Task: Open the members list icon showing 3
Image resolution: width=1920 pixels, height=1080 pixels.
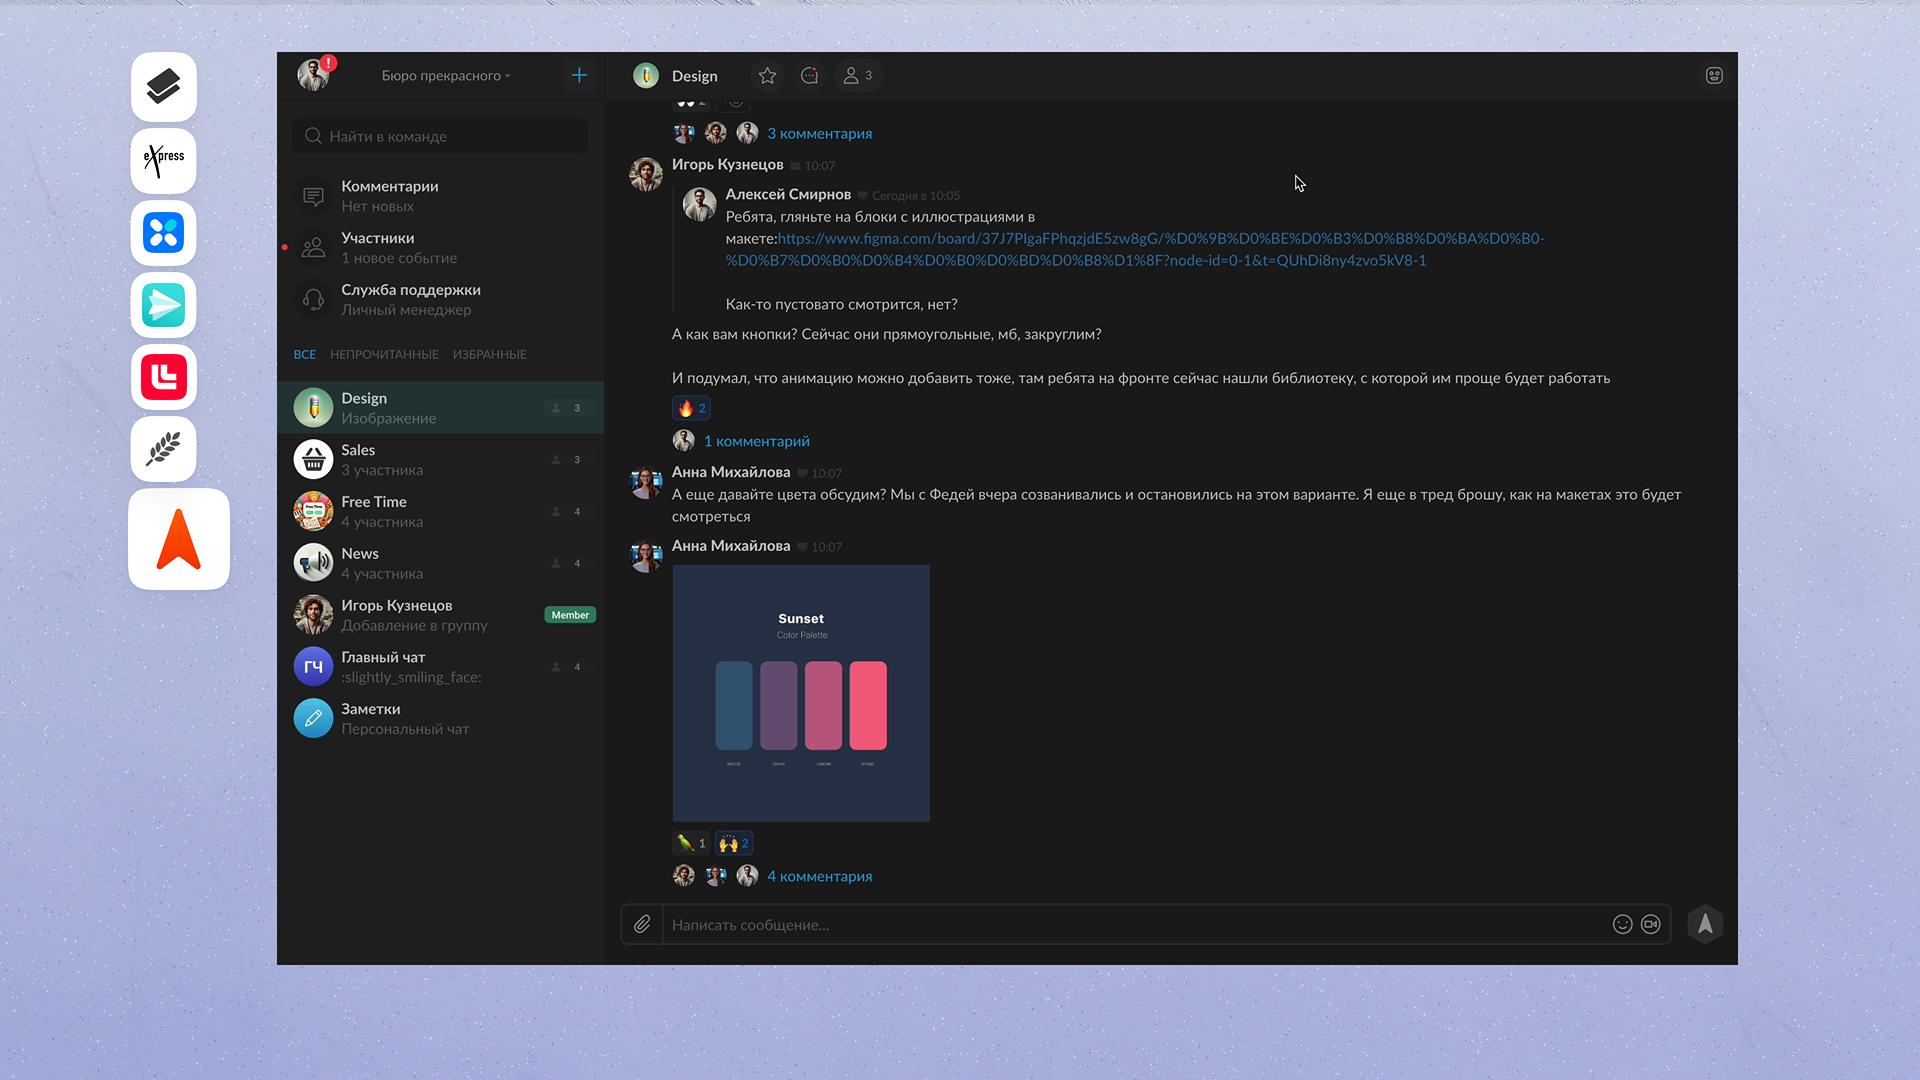Action: (858, 76)
